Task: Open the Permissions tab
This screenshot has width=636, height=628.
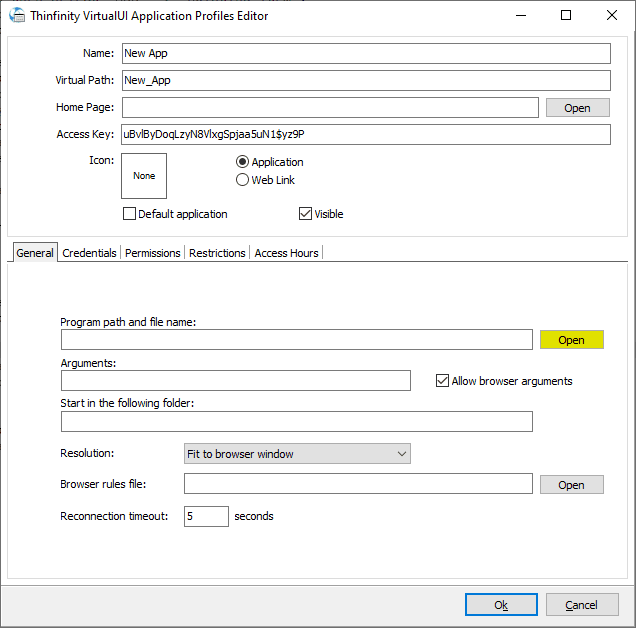Action: click(x=153, y=253)
